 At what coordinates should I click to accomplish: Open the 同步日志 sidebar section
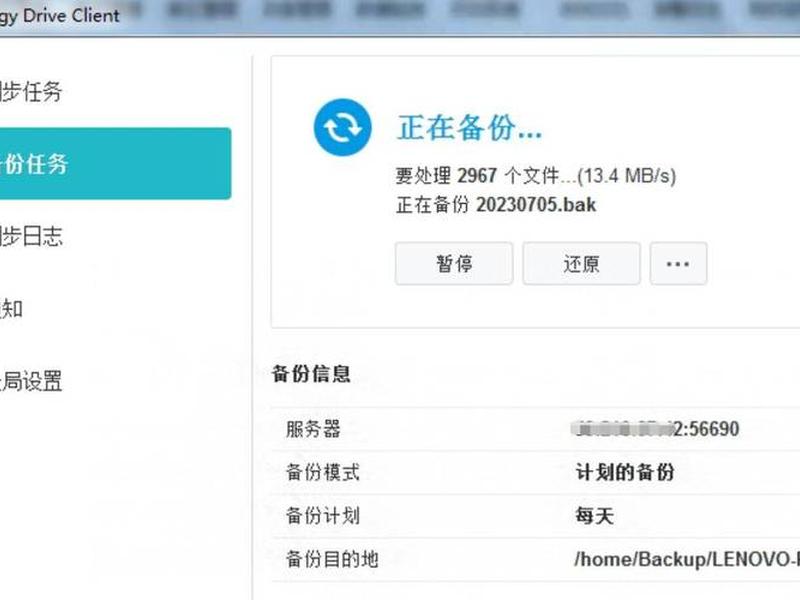point(31,236)
